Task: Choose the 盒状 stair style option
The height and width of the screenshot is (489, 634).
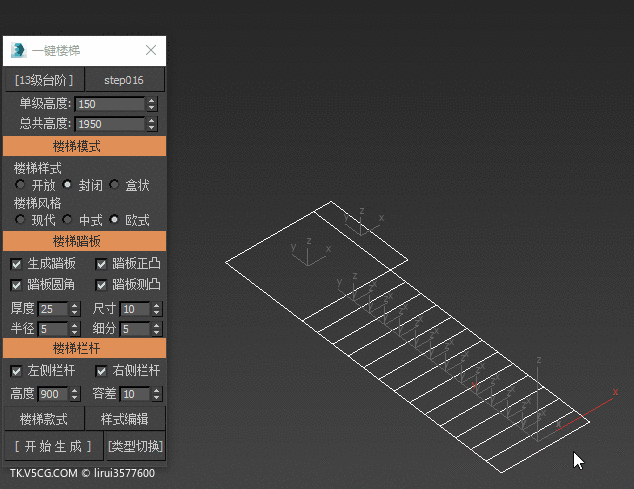Action: point(115,185)
